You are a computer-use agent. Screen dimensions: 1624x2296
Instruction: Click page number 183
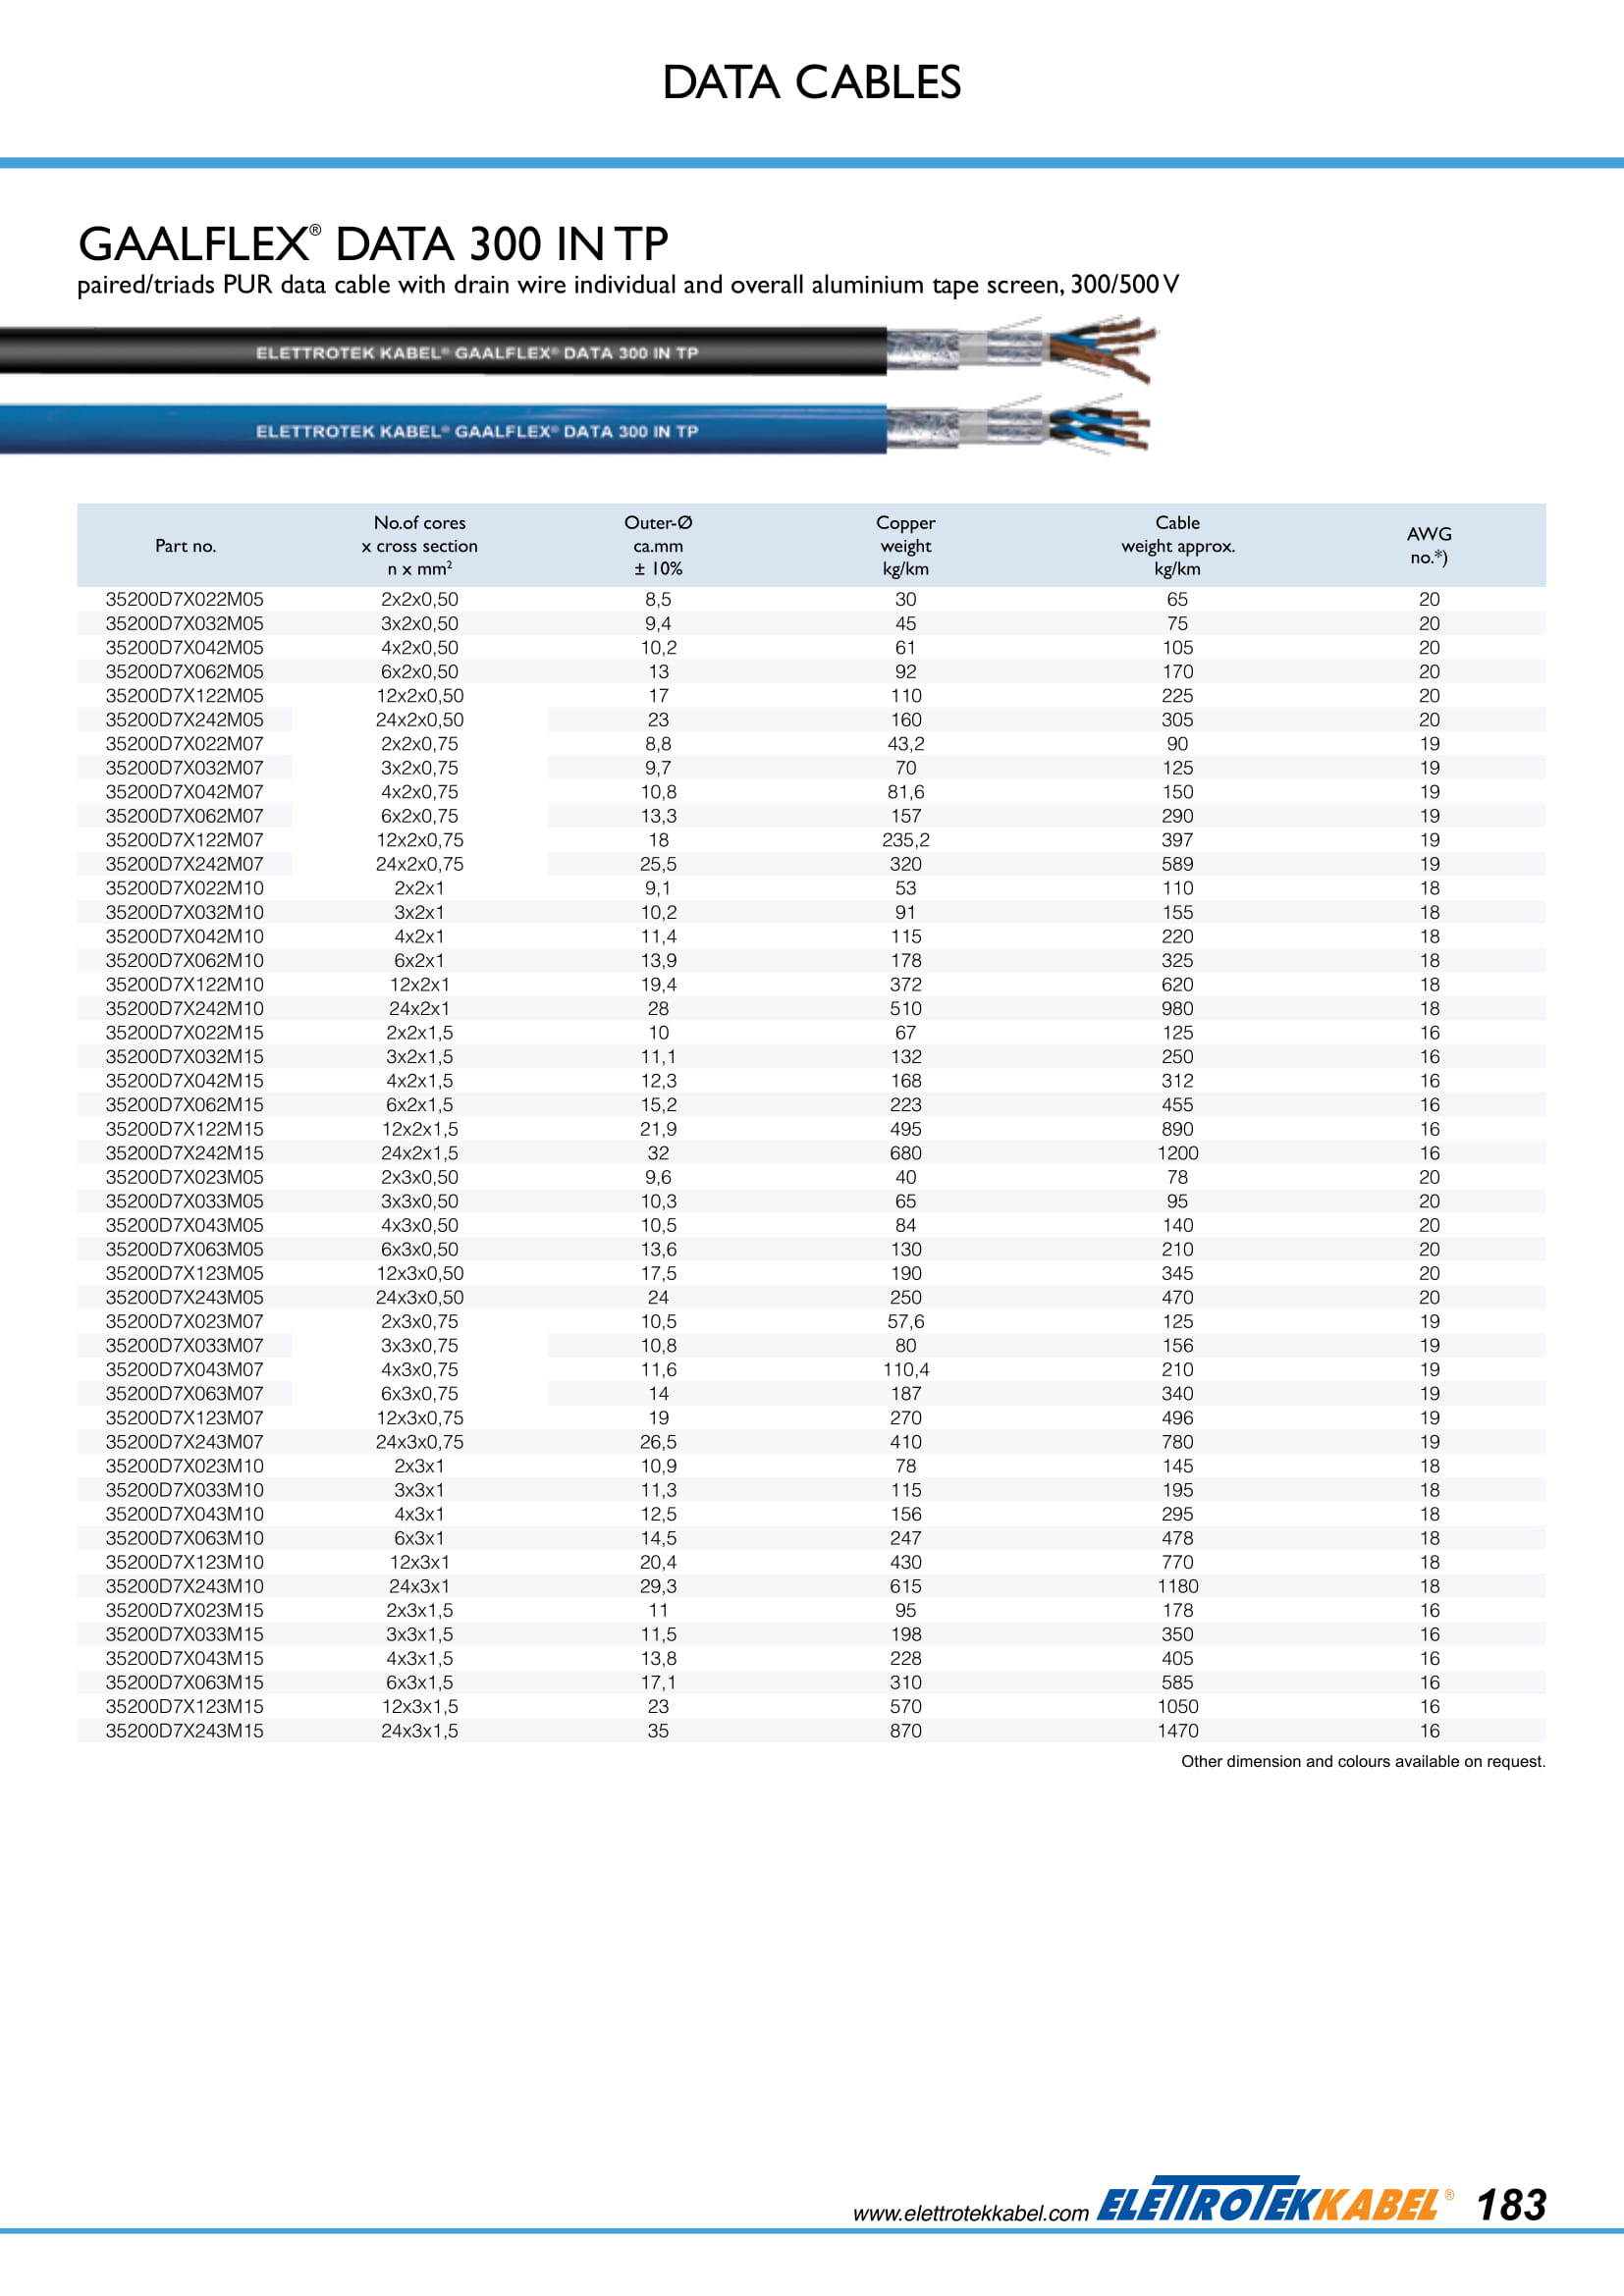tap(1511, 2205)
